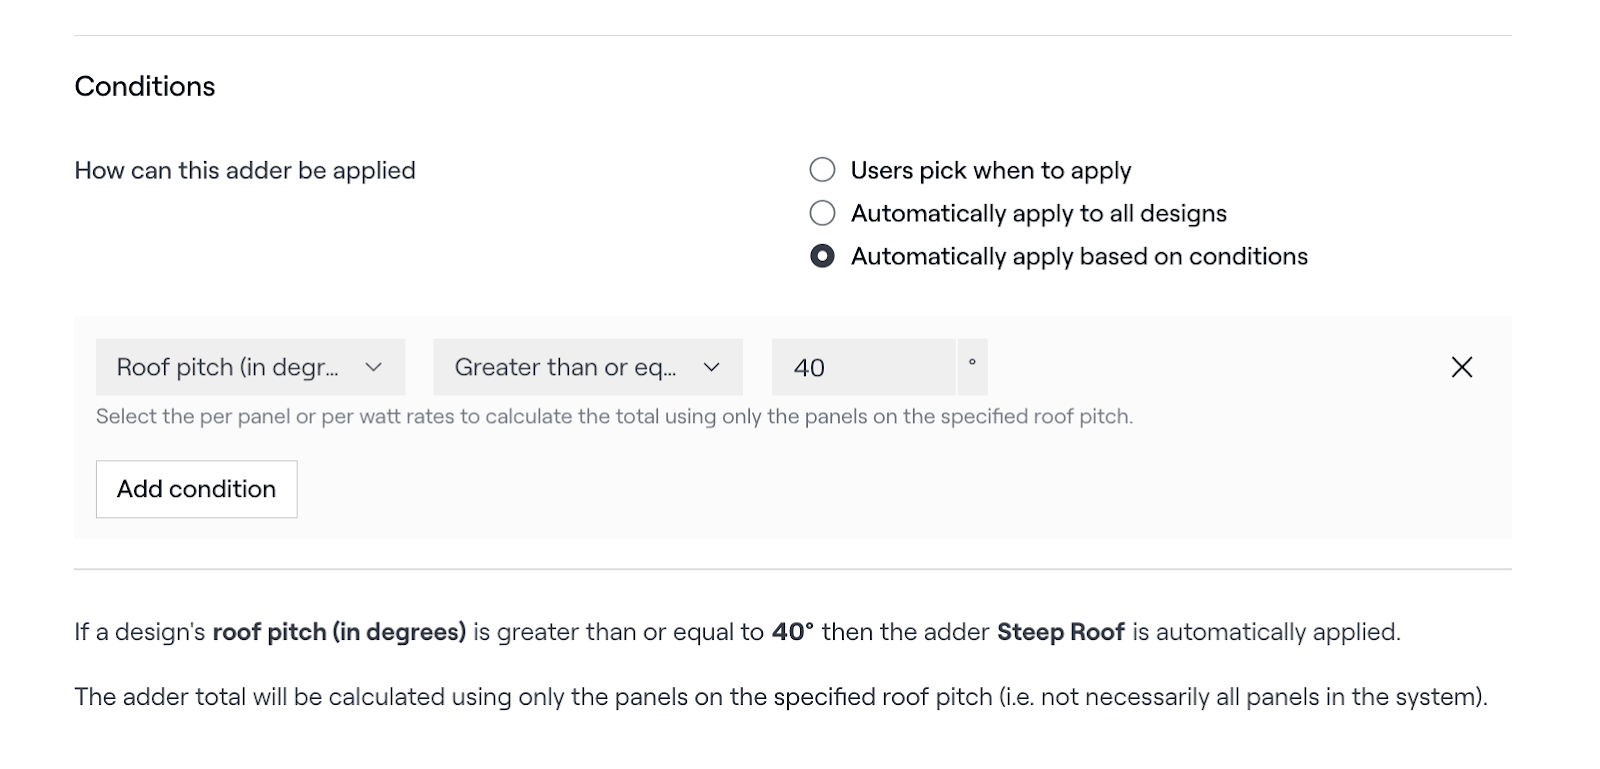Choose "Automatically apply to all designs" radio
This screenshot has height=769, width=1600.
822,213
